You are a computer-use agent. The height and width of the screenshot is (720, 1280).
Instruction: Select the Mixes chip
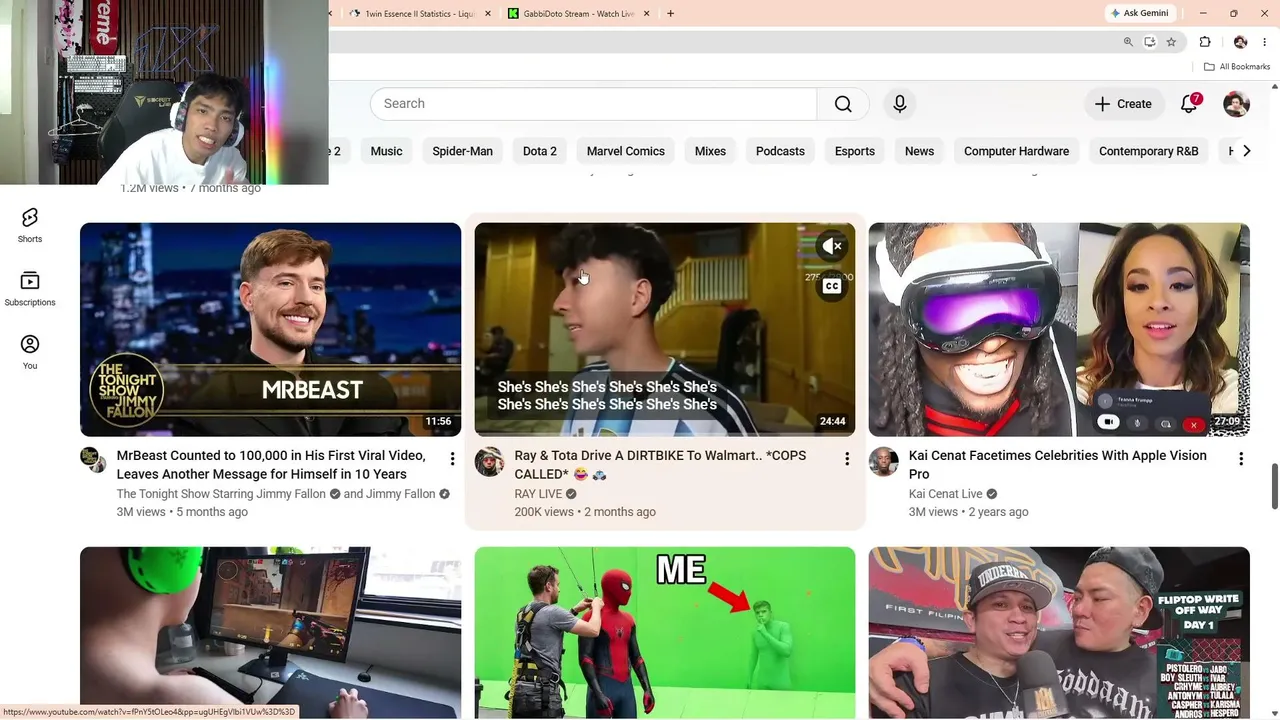coord(710,151)
